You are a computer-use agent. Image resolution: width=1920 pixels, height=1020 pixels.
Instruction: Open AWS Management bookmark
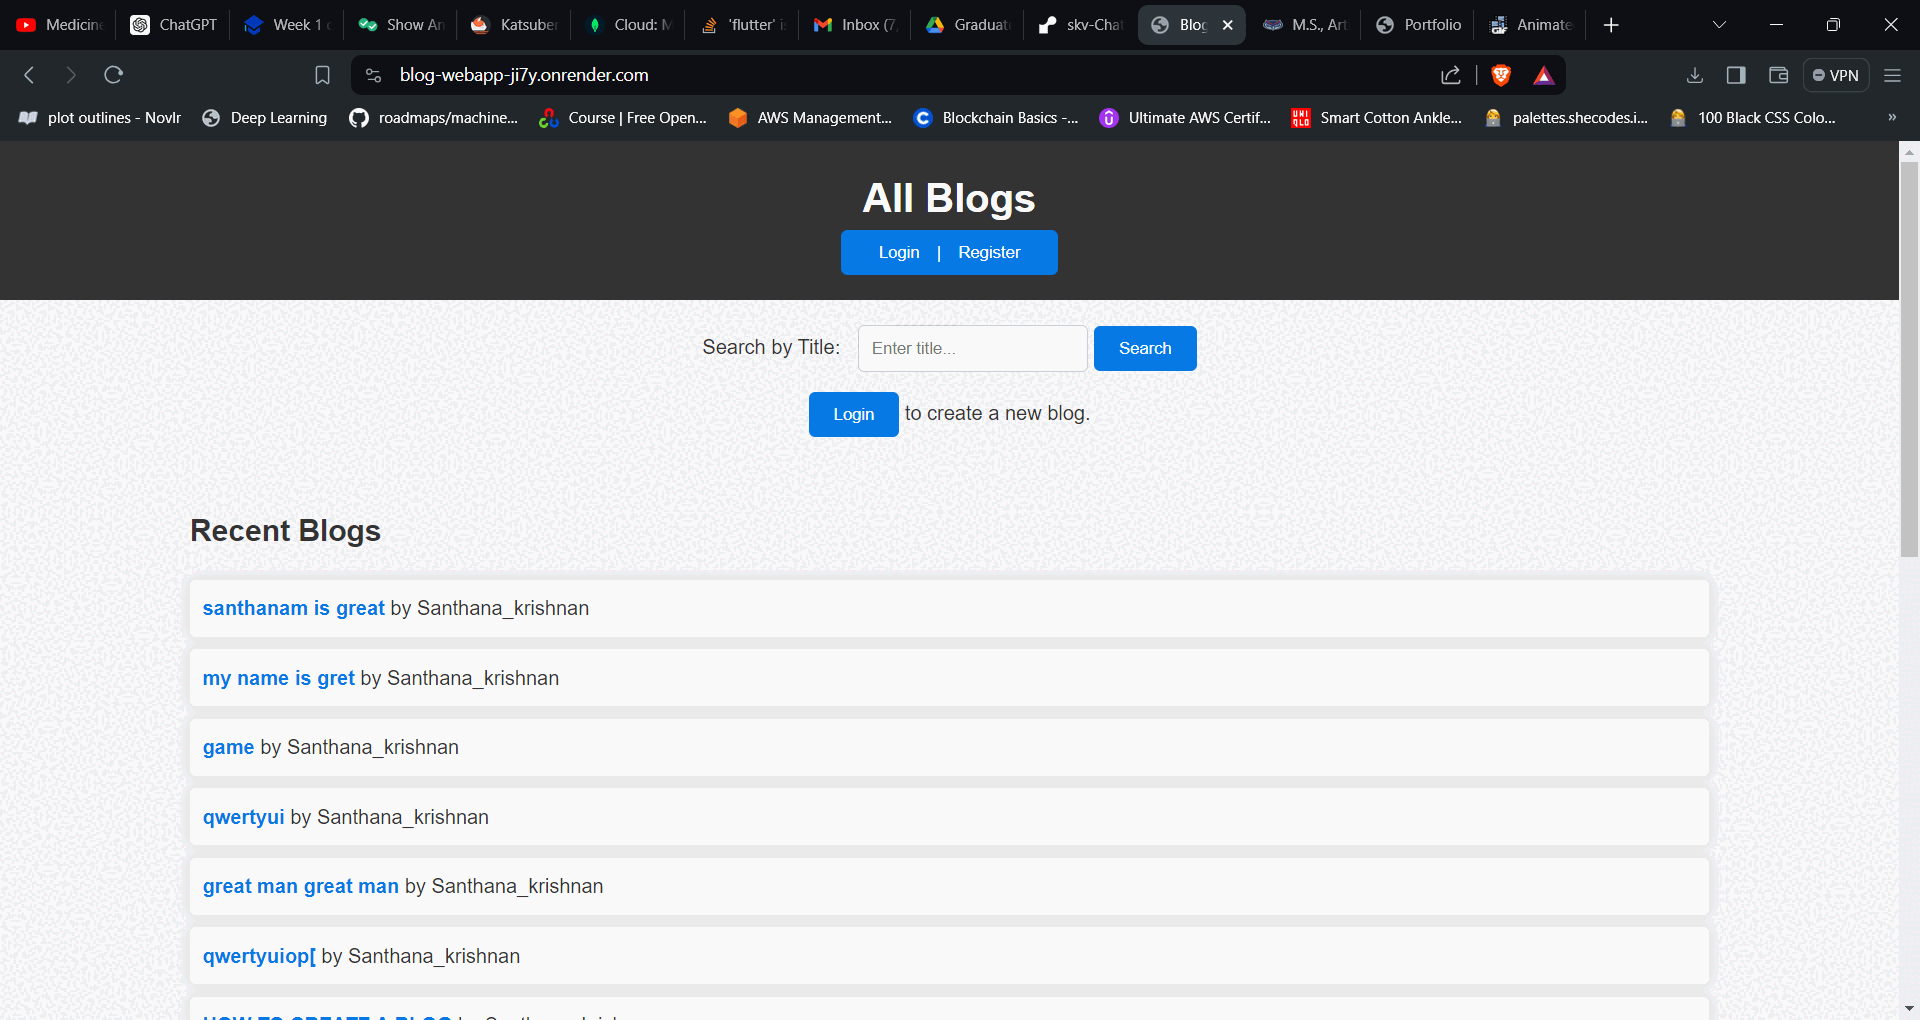(x=810, y=118)
